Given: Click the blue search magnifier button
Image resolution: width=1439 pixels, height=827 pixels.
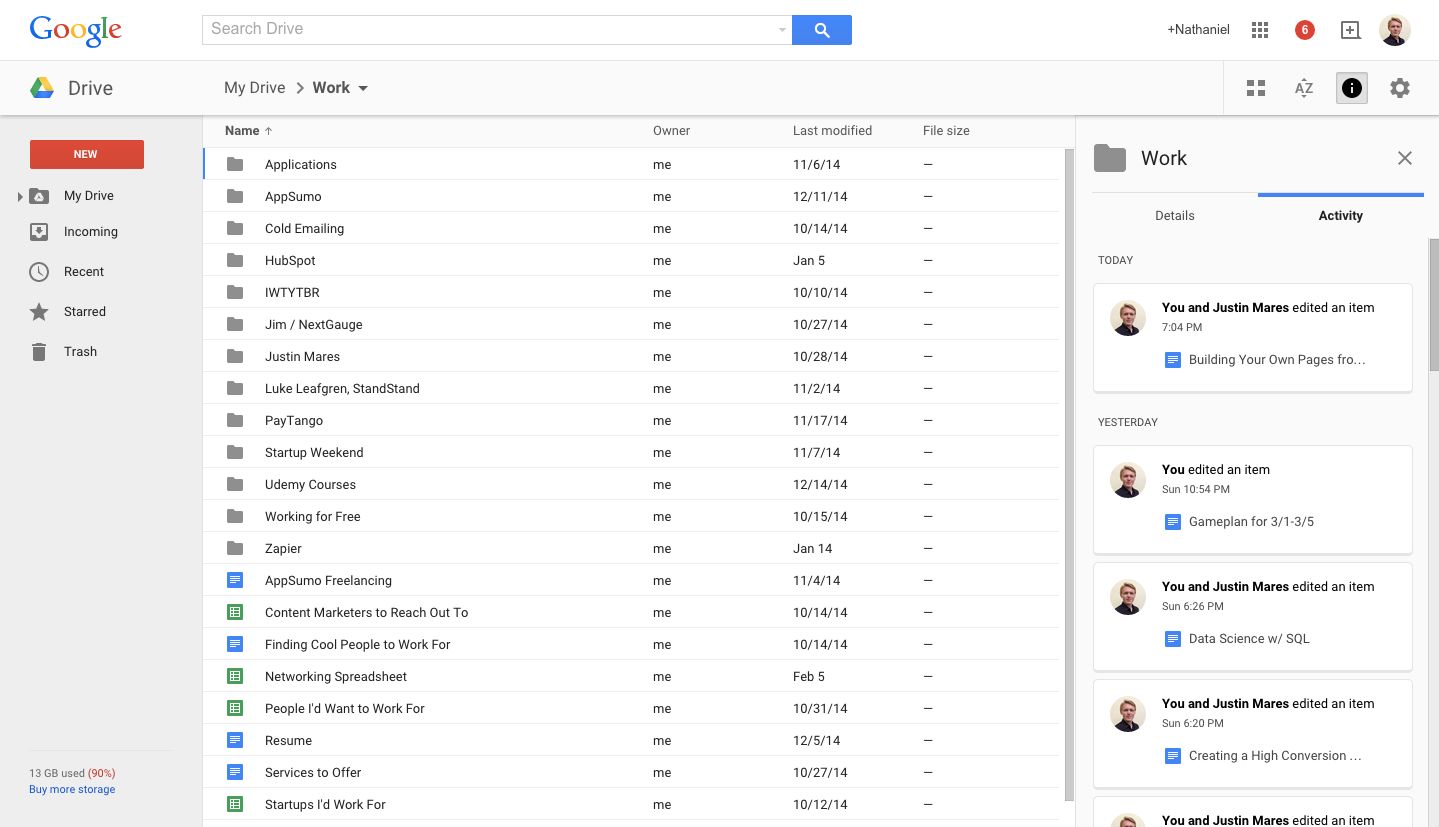Looking at the screenshot, I should (821, 29).
